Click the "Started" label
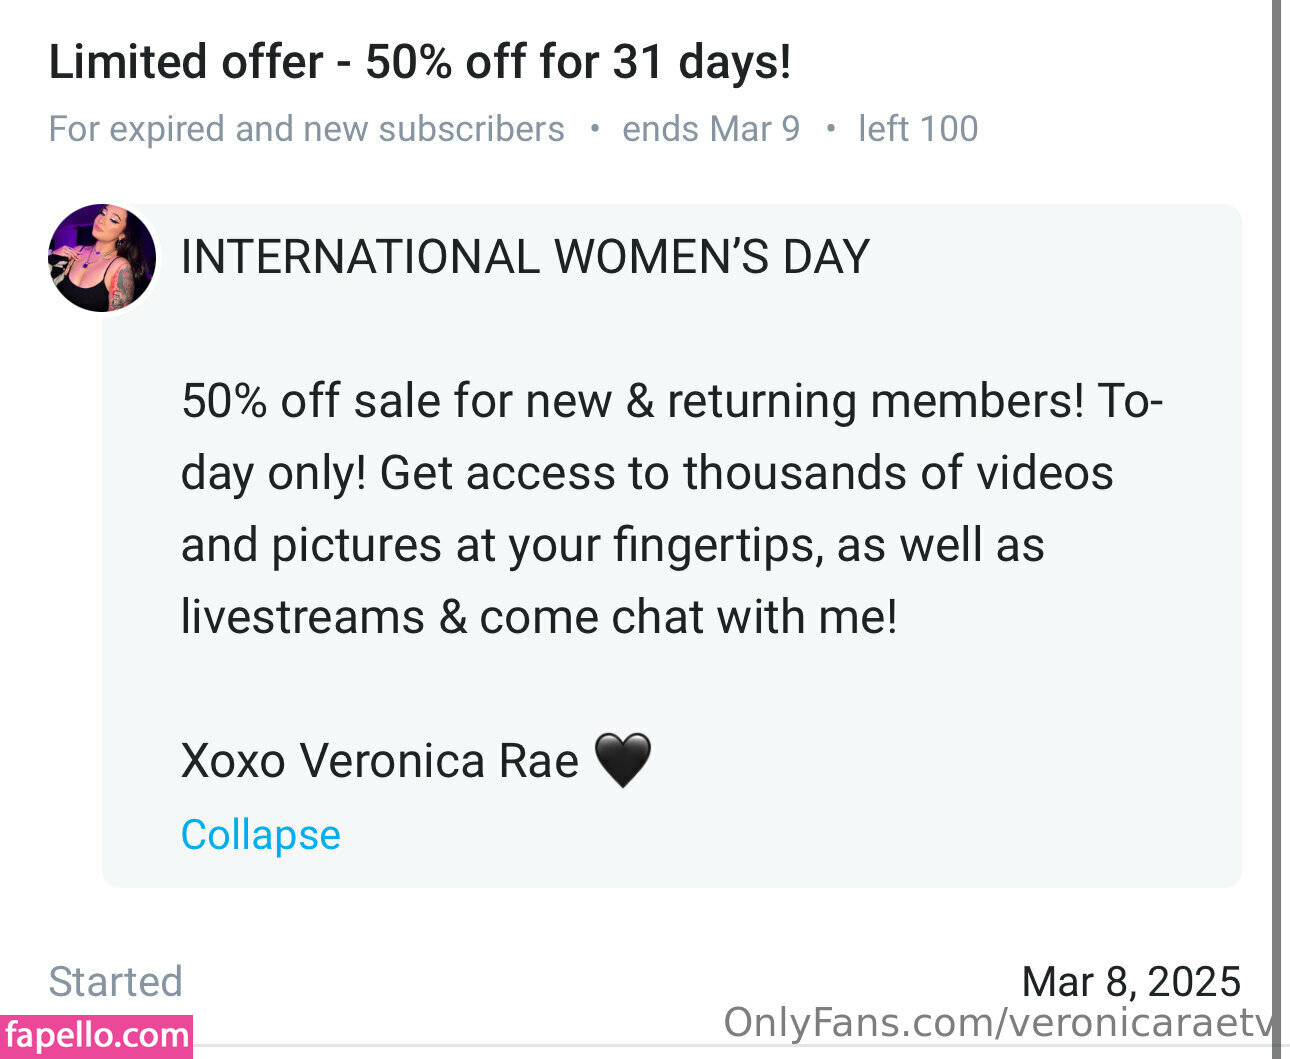 (x=115, y=982)
